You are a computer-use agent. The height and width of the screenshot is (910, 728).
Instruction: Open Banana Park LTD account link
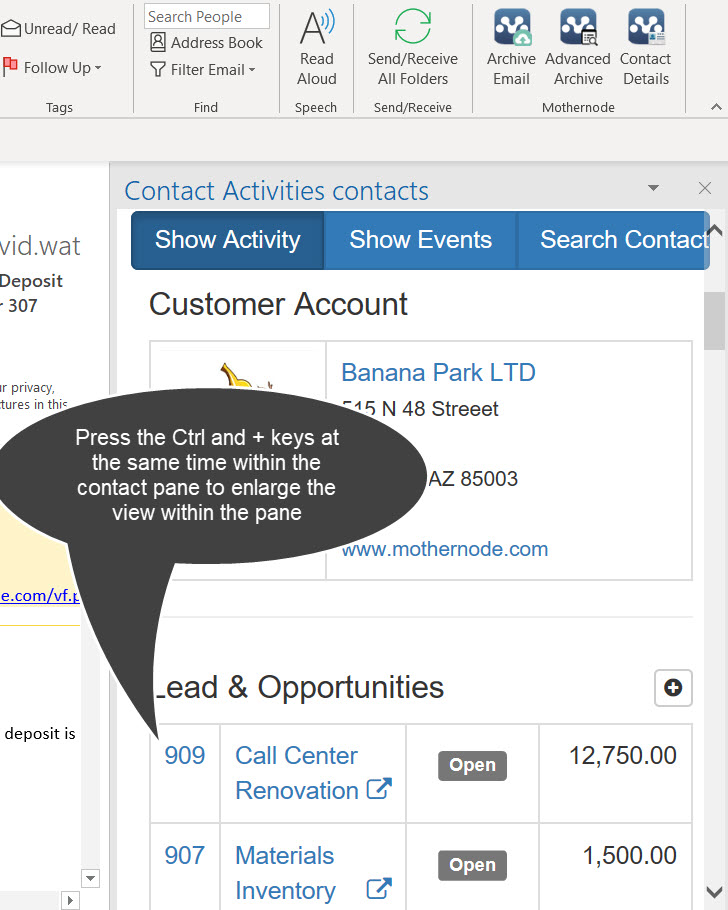438,373
